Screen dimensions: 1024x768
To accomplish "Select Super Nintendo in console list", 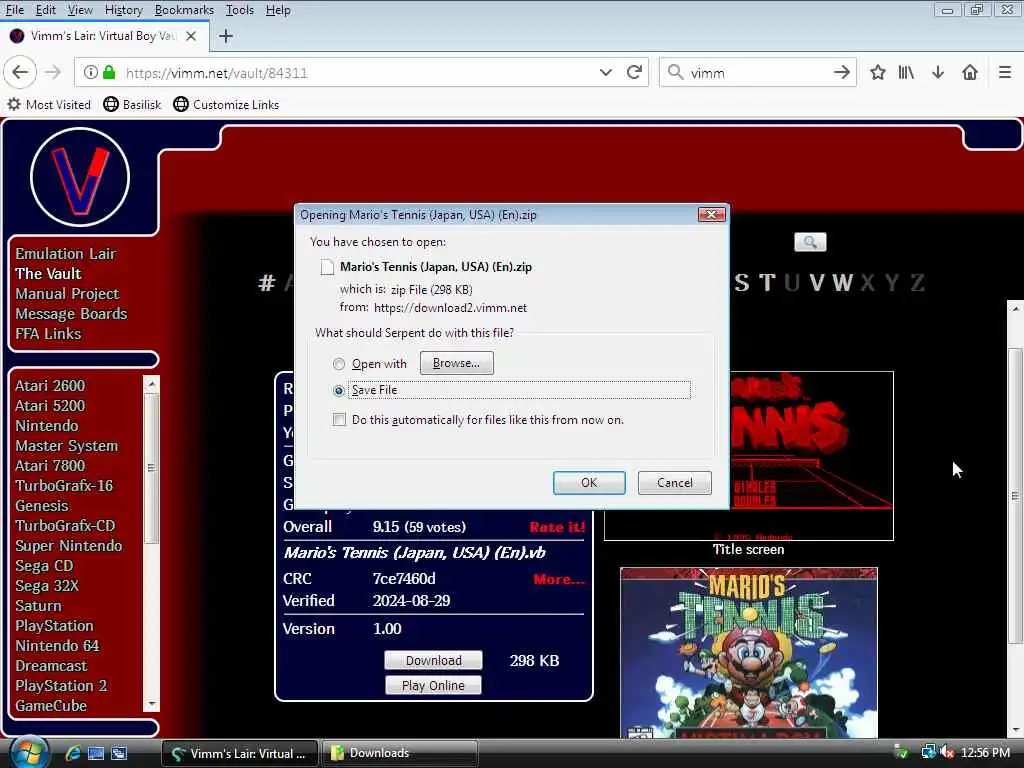I will pyautogui.click(x=69, y=546).
